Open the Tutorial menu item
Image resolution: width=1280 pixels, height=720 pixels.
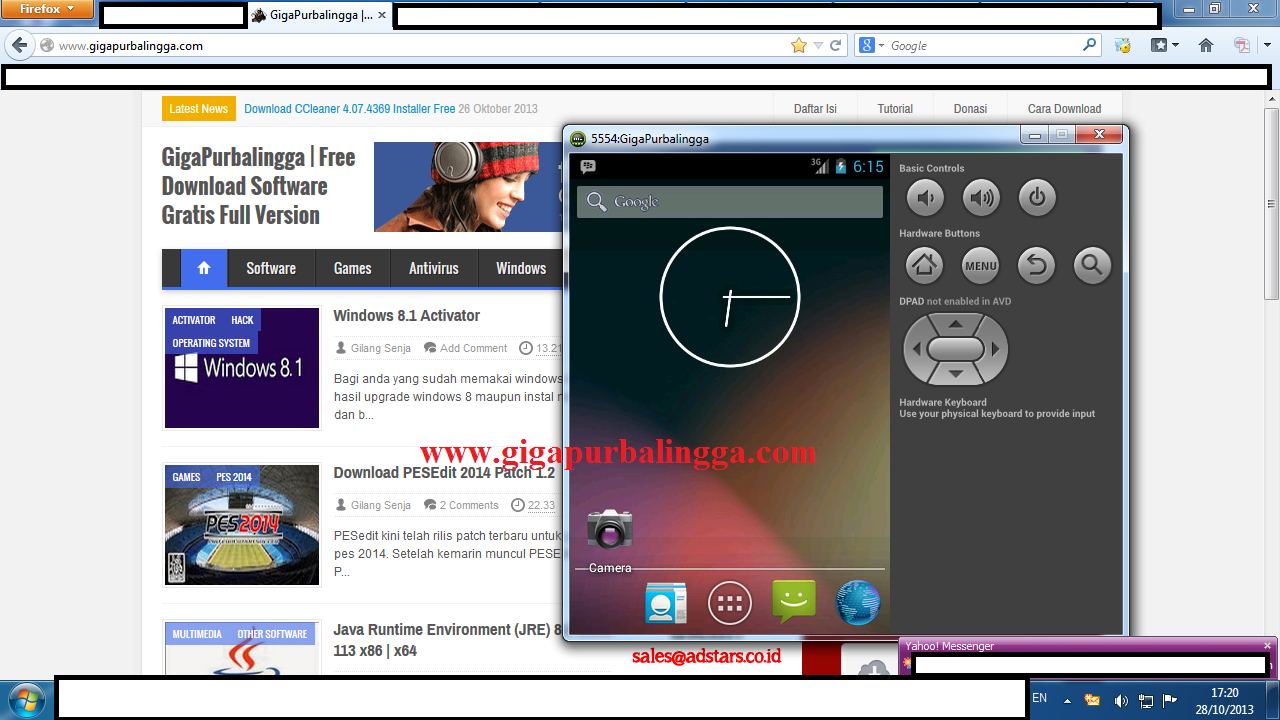[x=895, y=109]
